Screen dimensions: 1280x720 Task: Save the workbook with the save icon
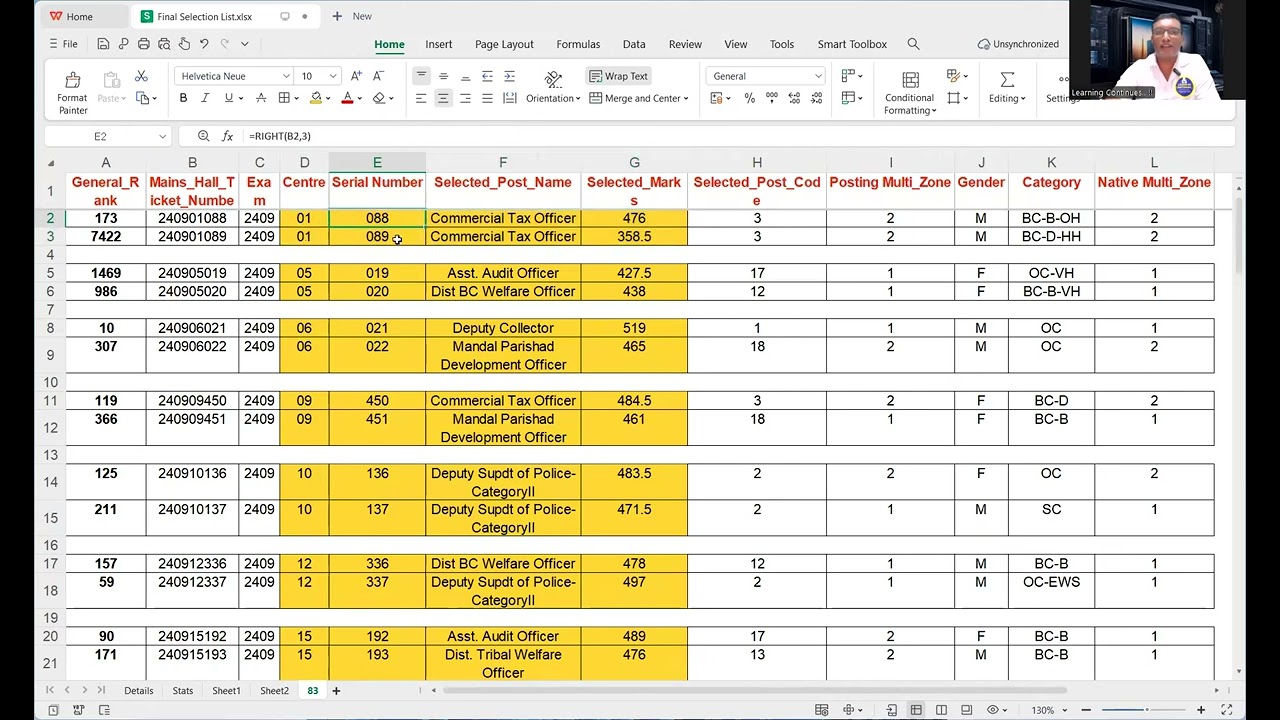coord(103,44)
